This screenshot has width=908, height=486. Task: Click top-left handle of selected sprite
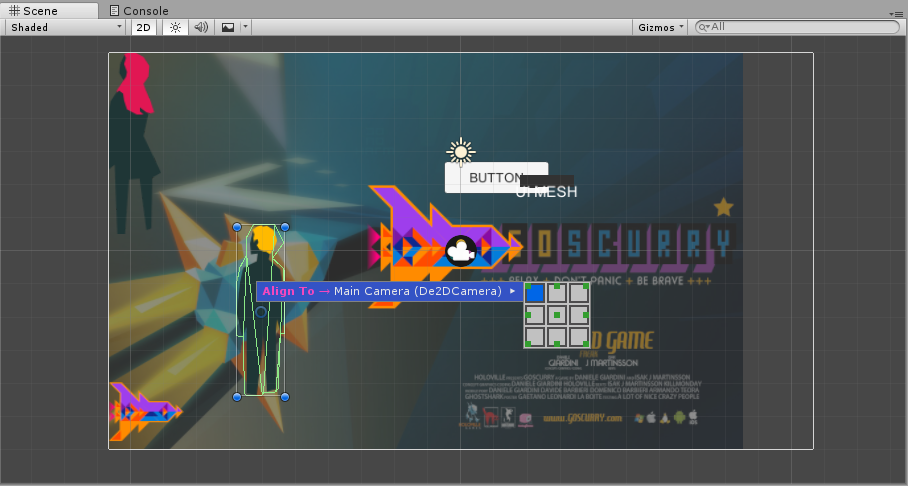pyautogui.click(x=237, y=227)
